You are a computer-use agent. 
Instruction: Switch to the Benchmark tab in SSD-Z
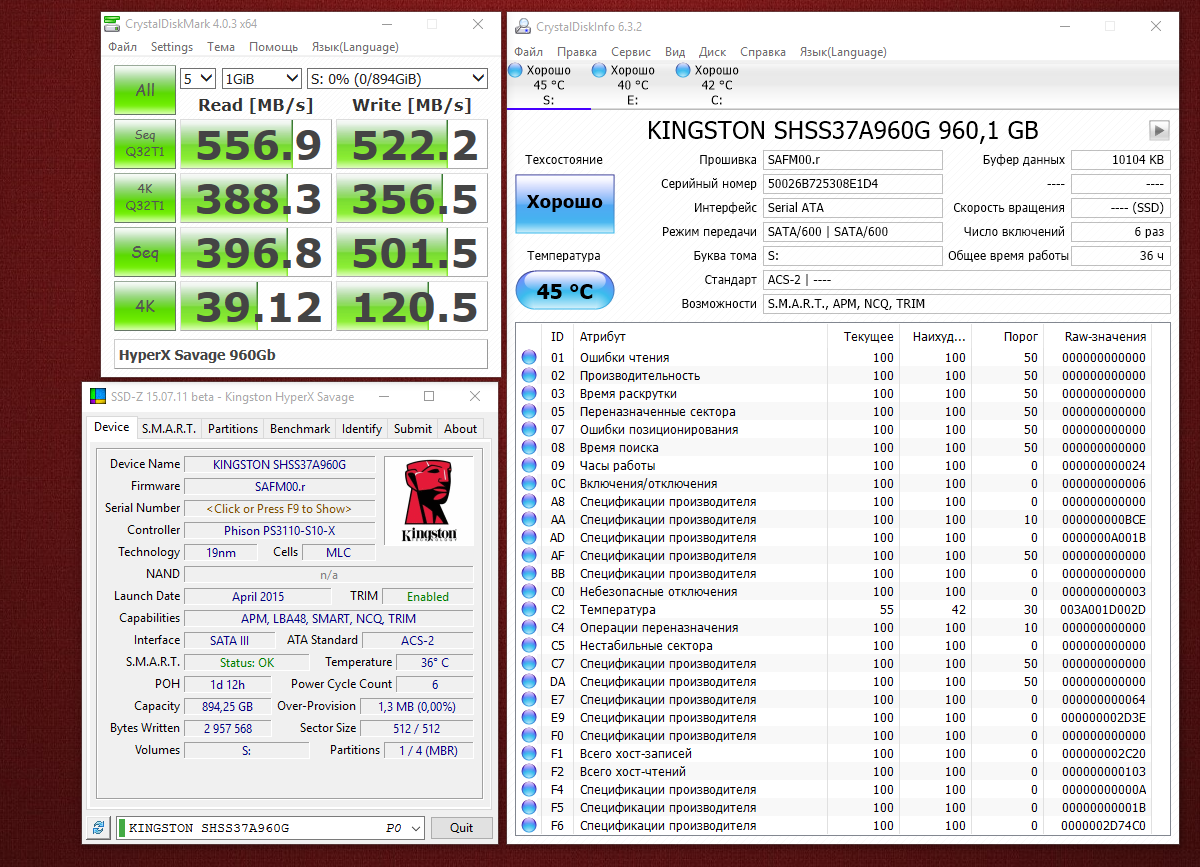(300, 429)
